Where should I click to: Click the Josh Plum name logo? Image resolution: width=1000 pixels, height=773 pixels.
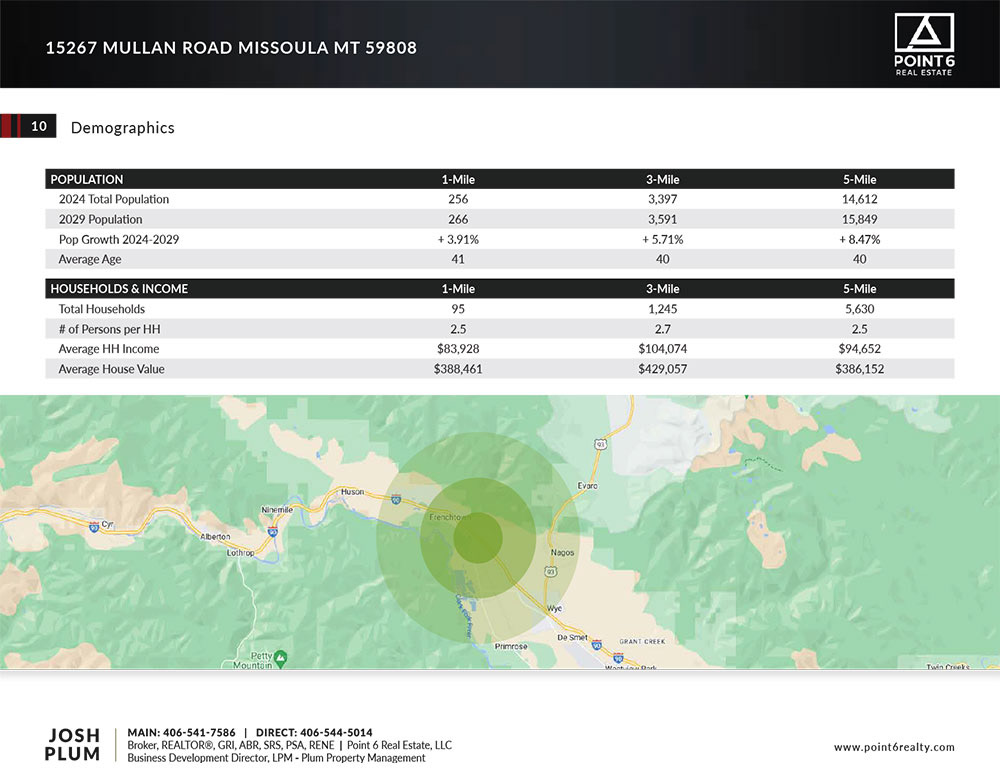[x=73, y=744]
